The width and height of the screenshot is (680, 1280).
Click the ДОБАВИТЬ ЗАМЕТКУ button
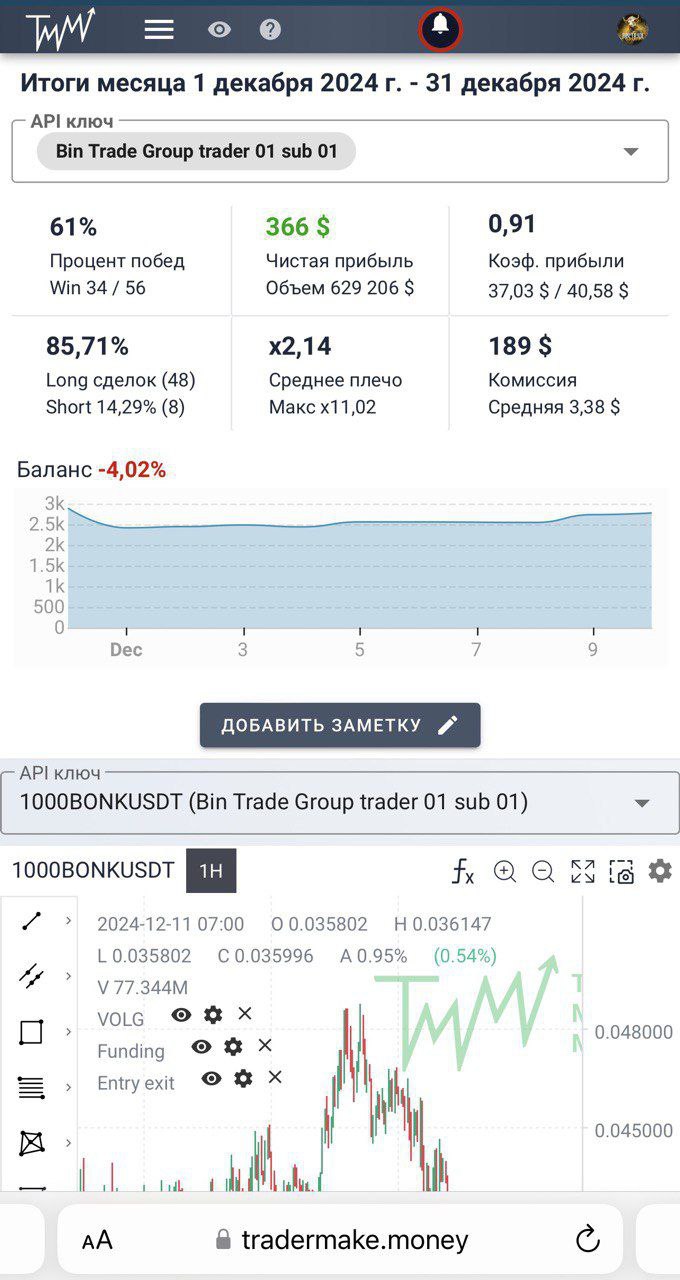(340, 725)
